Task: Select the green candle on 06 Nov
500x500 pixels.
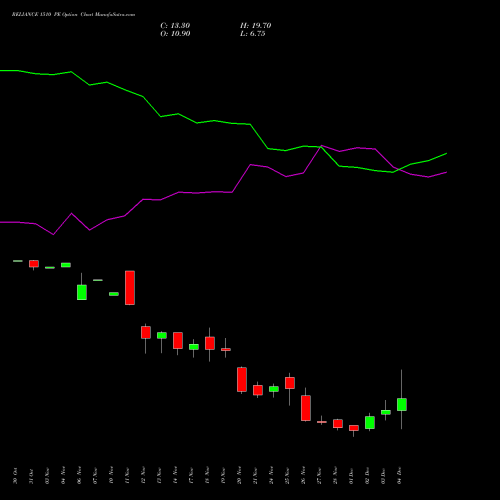Action: coord(82,292)
